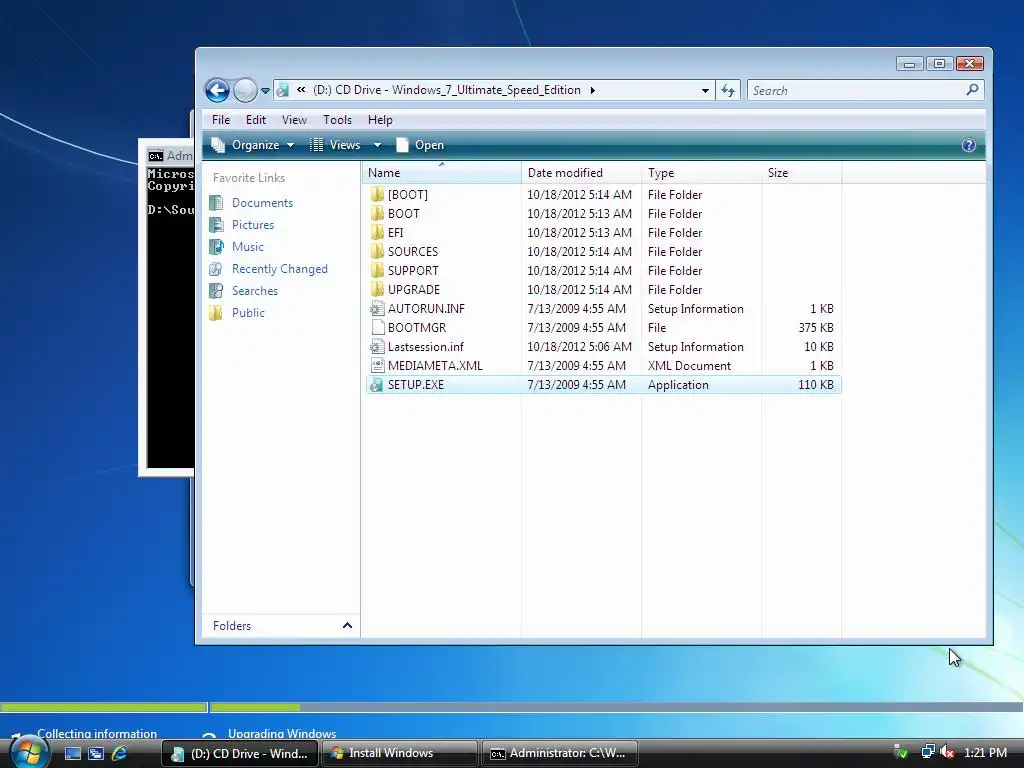1024x768 pixels.
Task: Open recent pages dropdown beside Forward button
Action: [x=265, y=91]
